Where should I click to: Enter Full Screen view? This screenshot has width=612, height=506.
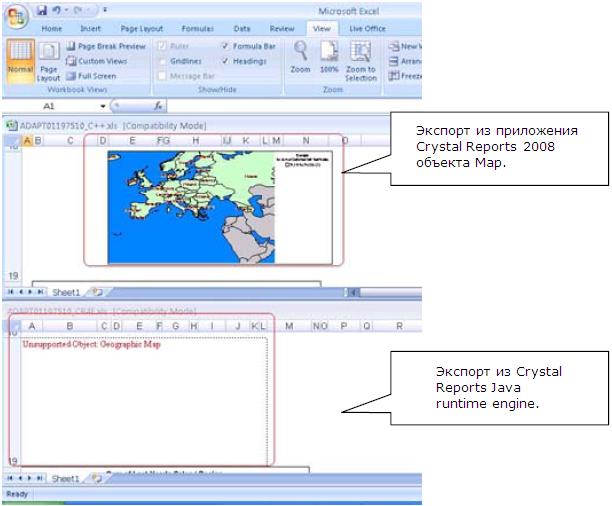pyautogui.click(x=91, y=76)
